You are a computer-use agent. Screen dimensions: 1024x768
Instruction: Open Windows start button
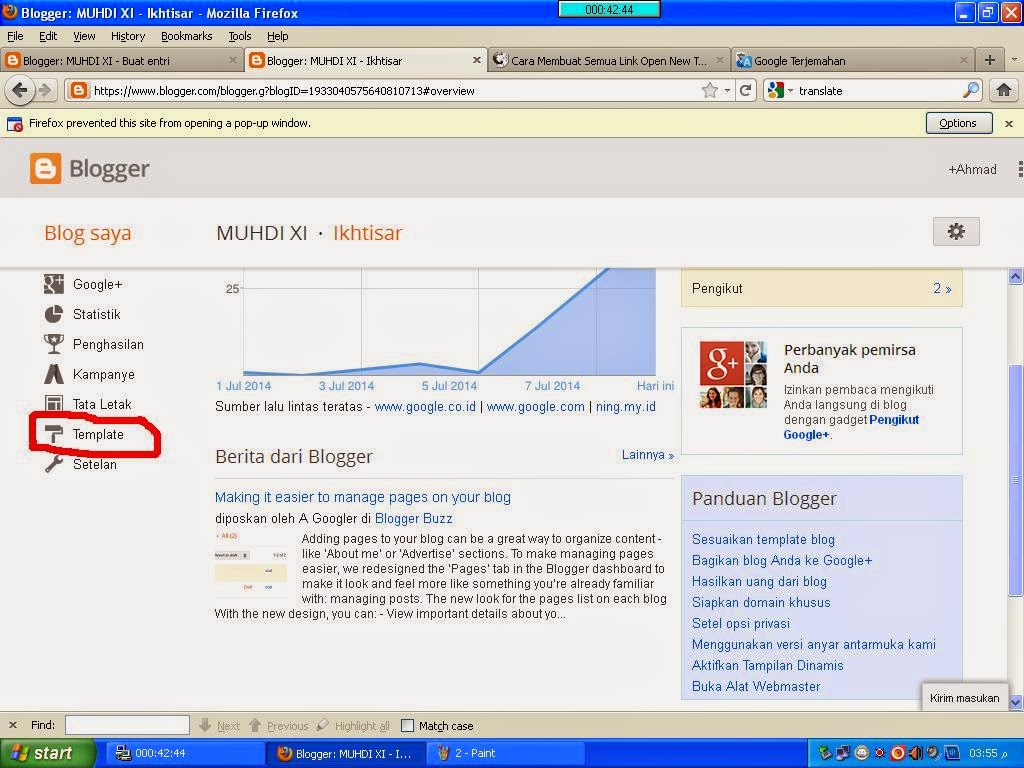pyautogui.click(x=47, y=753)
